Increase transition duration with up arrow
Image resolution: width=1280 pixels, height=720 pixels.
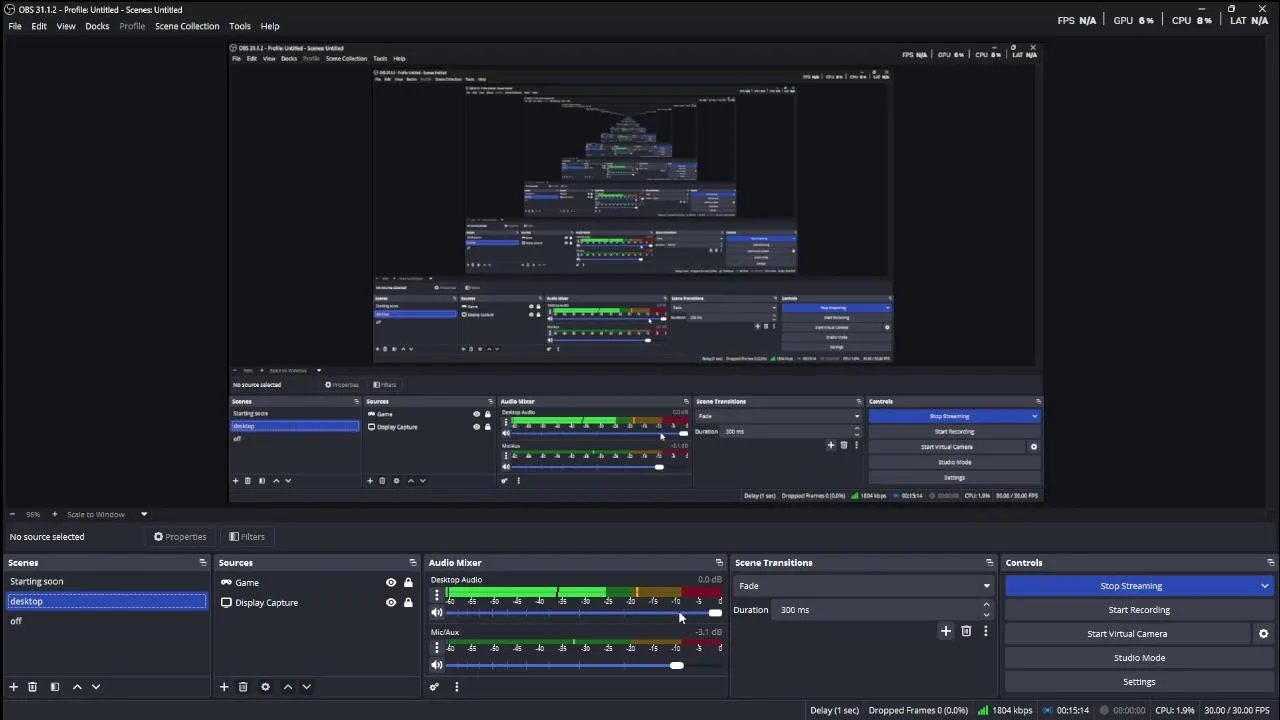[x=987, y=605]
